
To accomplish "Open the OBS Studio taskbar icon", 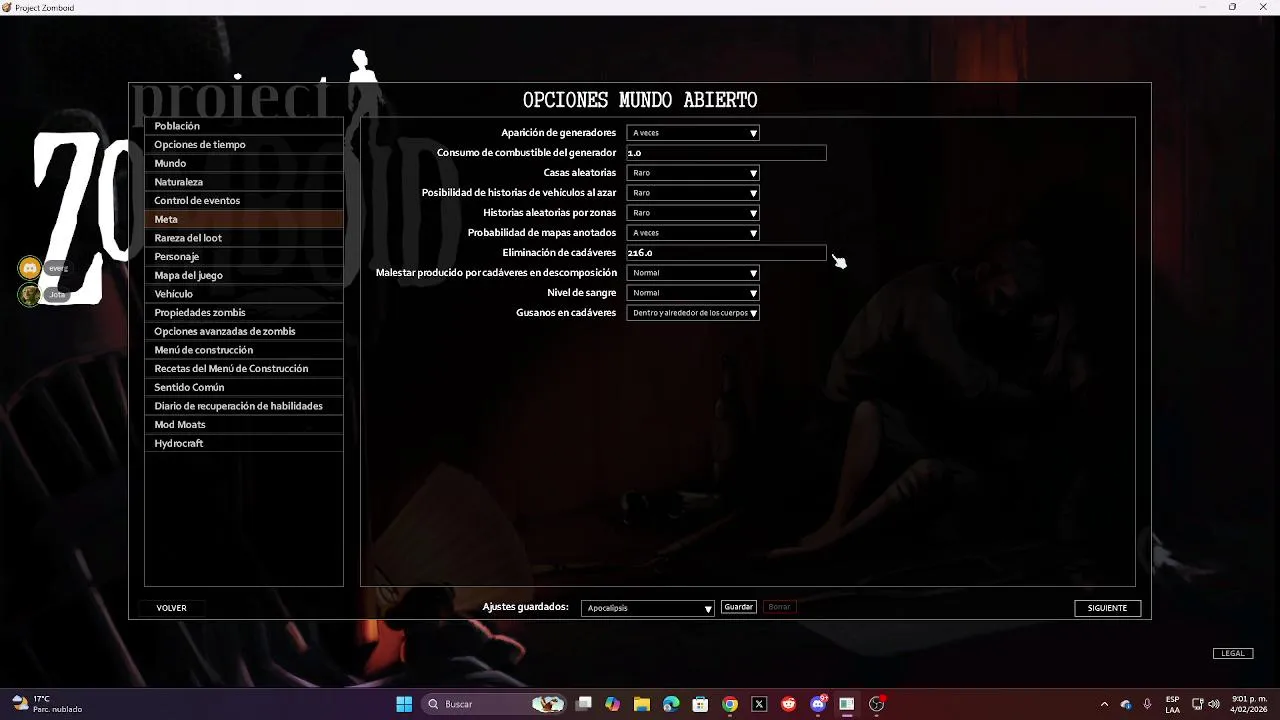I will (877, 704).
